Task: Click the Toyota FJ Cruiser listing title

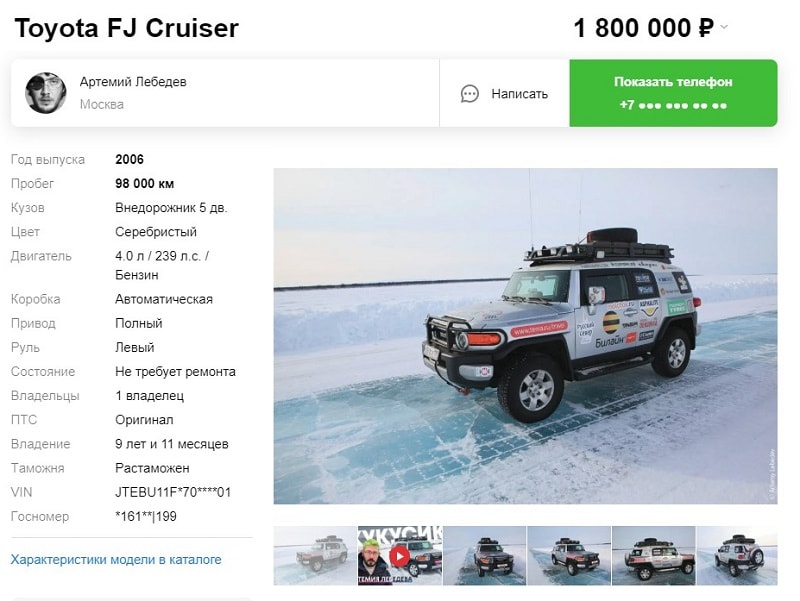Action: pos(127,28)
